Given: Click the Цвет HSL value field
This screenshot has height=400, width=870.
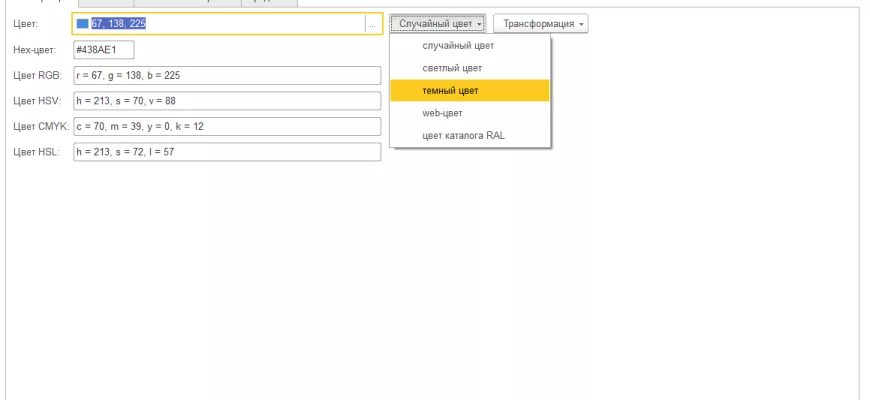Looking at the screenshot, I should pos(227,152).
